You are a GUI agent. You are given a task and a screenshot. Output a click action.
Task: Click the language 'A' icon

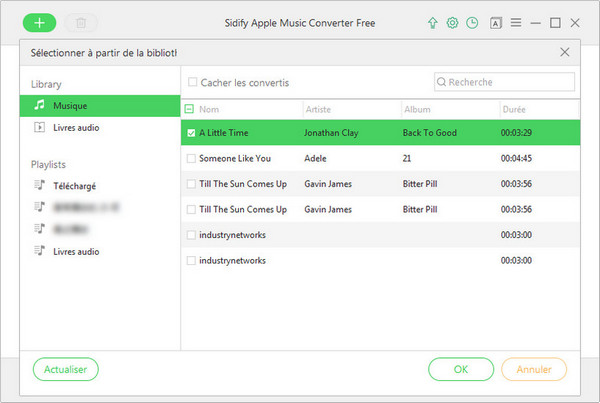click(x=495, y=22)
